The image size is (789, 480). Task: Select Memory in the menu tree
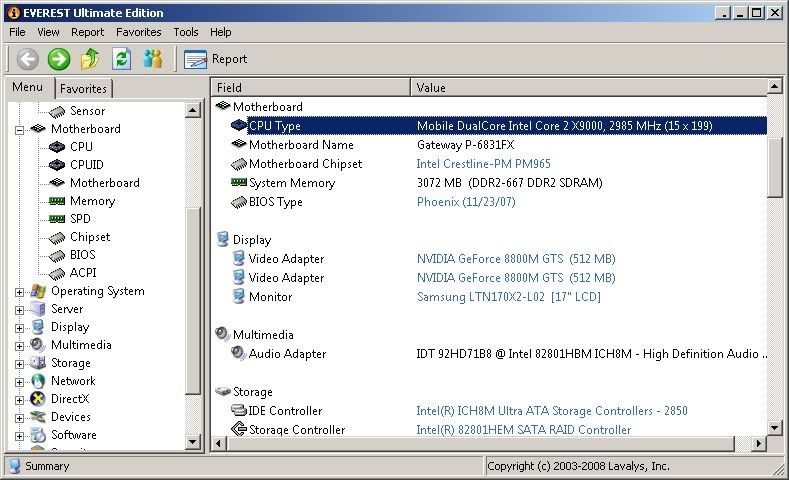(92, 201)
